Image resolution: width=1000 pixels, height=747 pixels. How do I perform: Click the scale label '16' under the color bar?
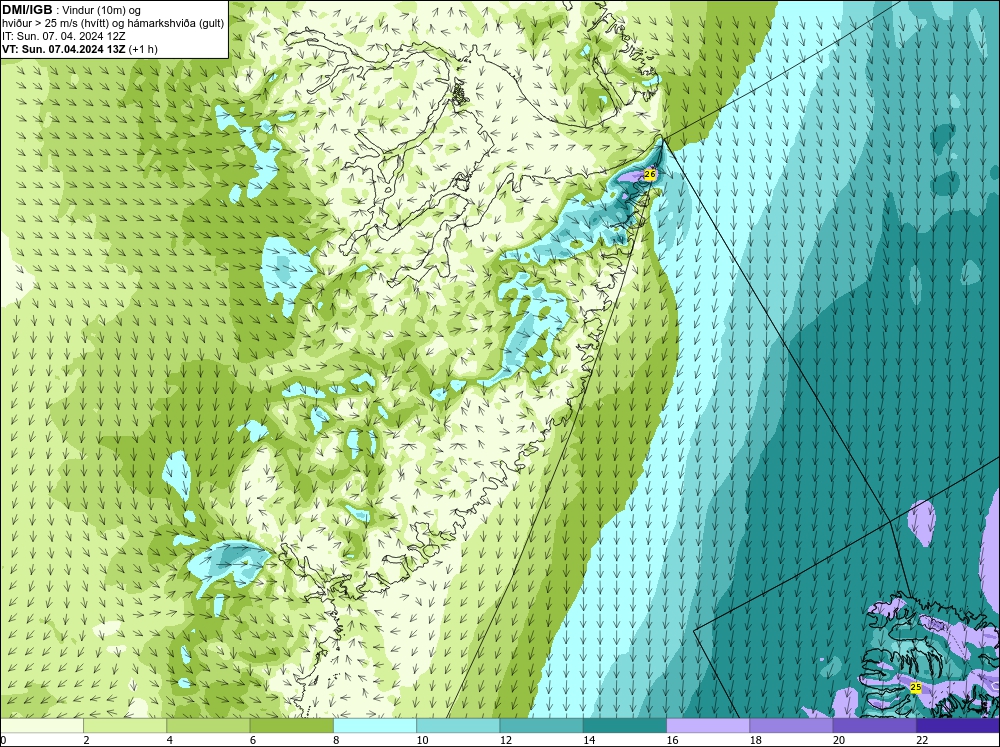[672, 740]
